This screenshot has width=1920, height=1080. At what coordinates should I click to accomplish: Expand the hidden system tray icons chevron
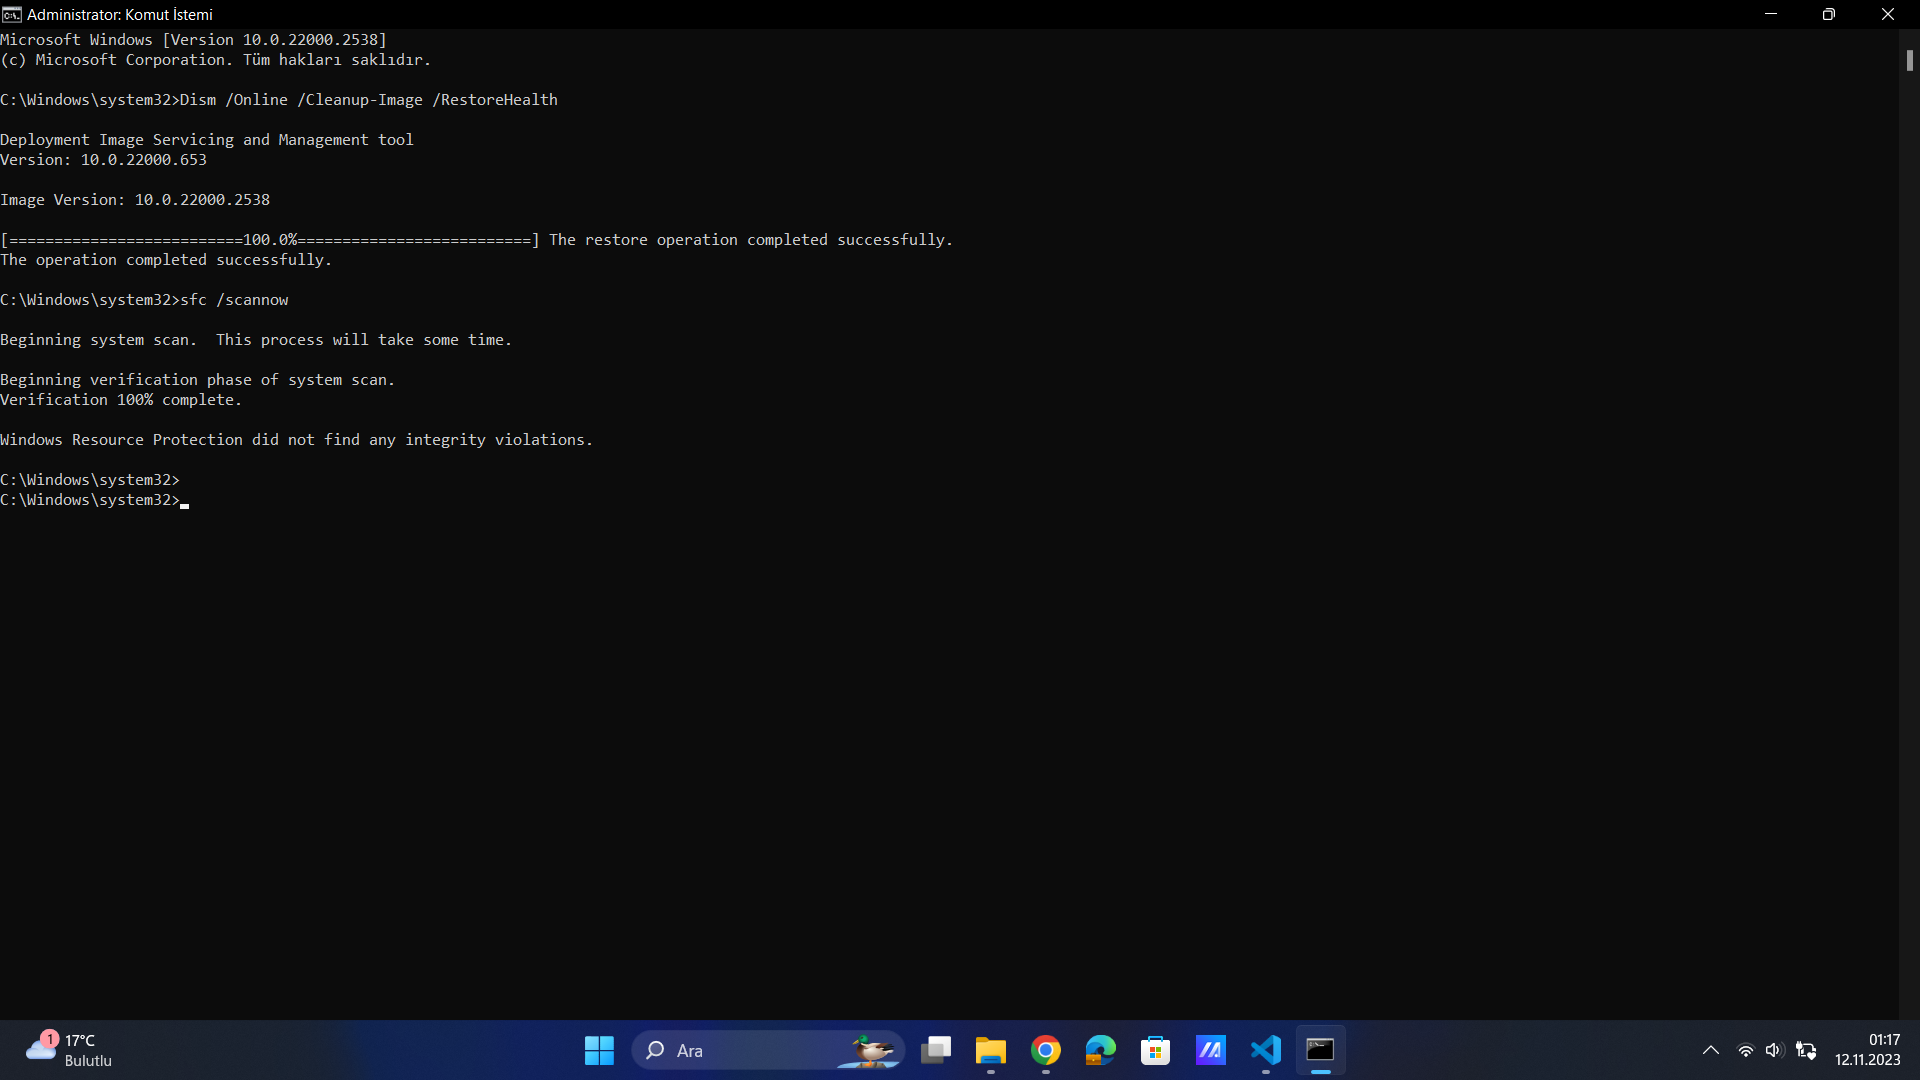point(1711,1050)
